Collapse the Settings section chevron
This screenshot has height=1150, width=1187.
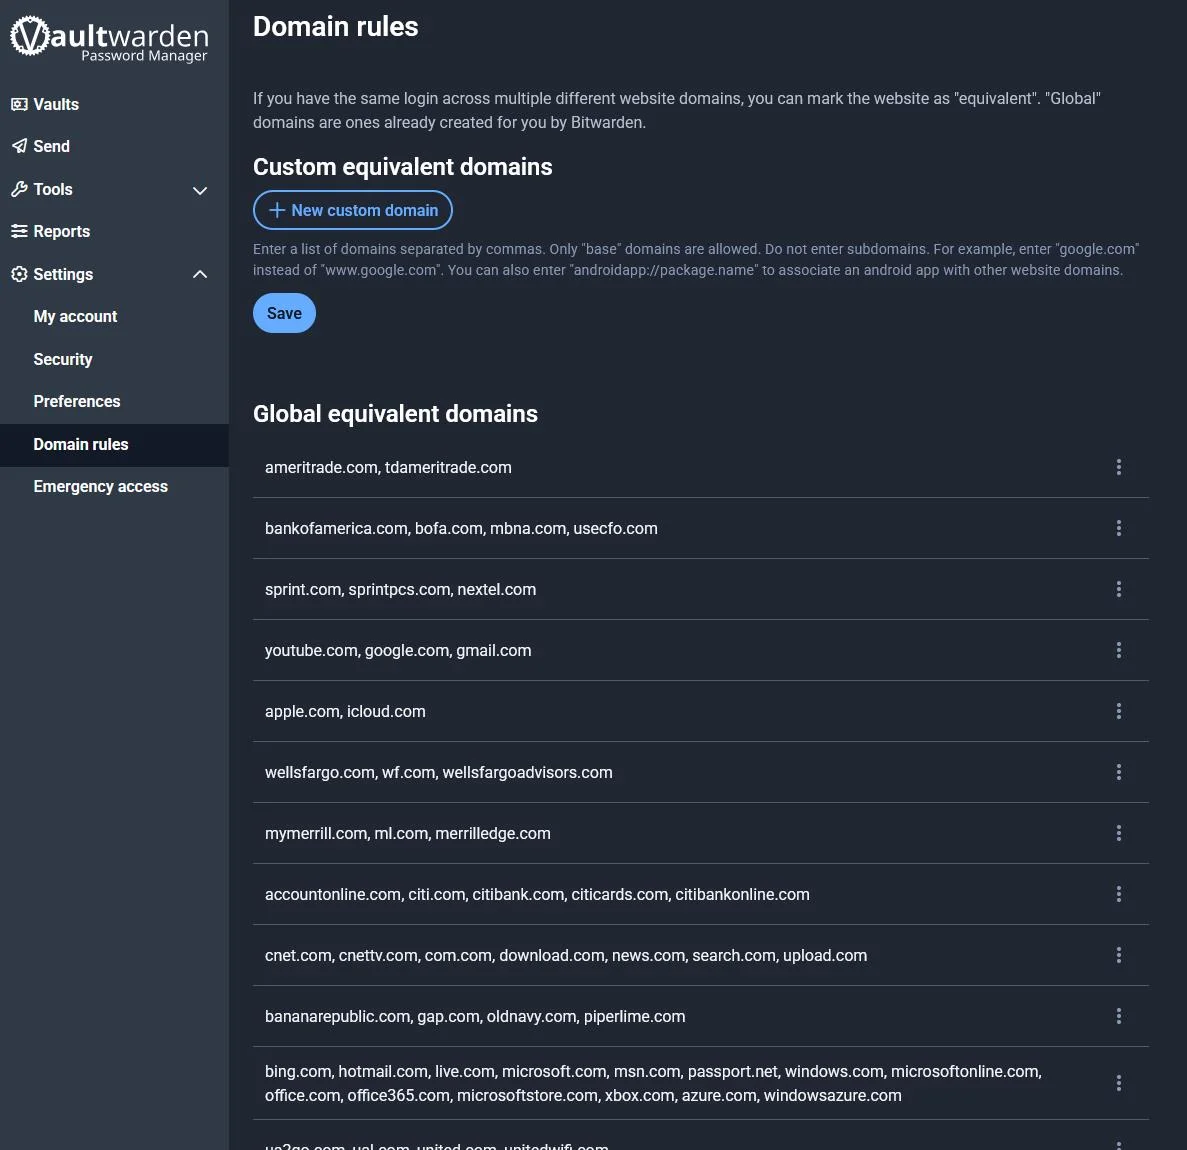point(200,274)
